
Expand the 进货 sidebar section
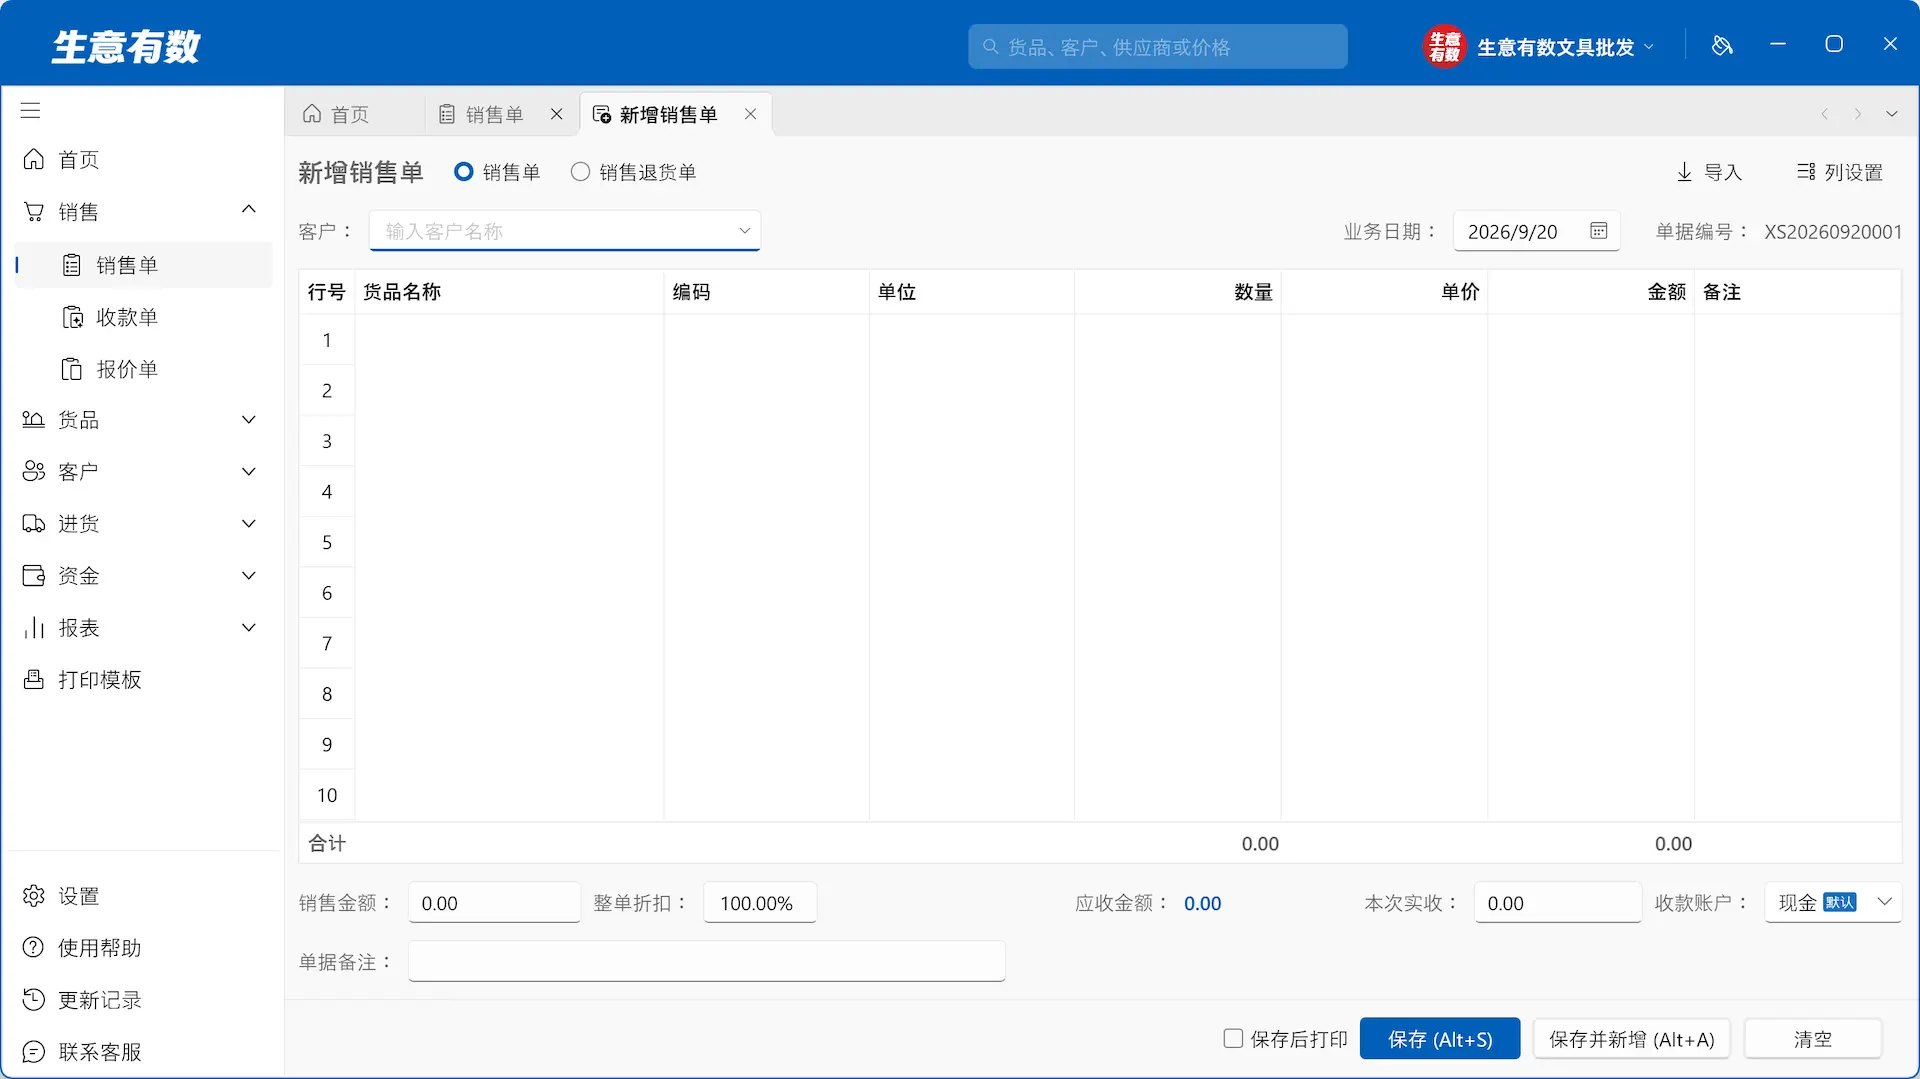(249, 524)
